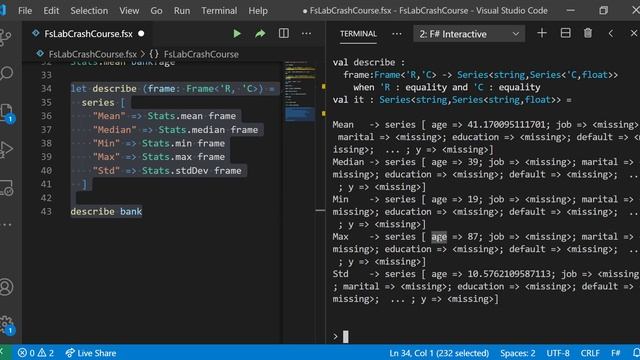This screenshot has width=640, height=360.
Task: Click '41.170095111701' mean value in terminal
Action: [x=506, y=124]
